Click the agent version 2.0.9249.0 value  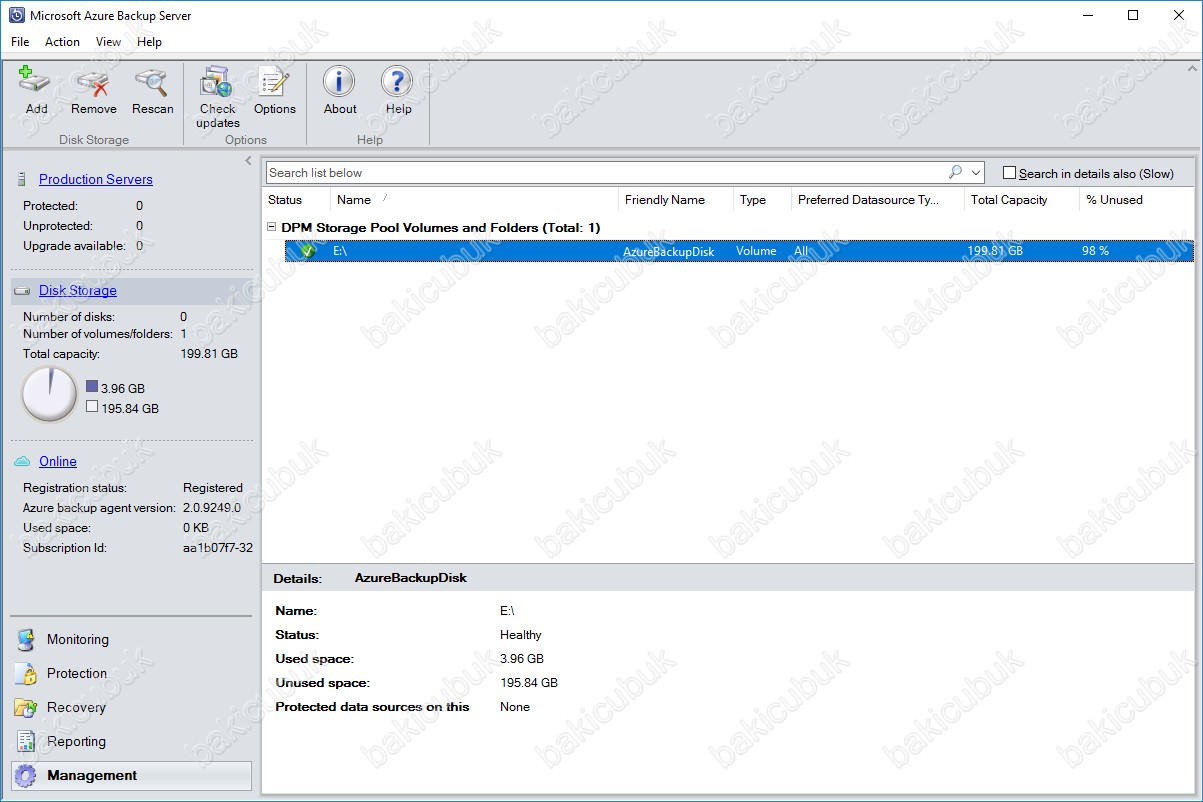pyautogui.click(x=212, y=508)
